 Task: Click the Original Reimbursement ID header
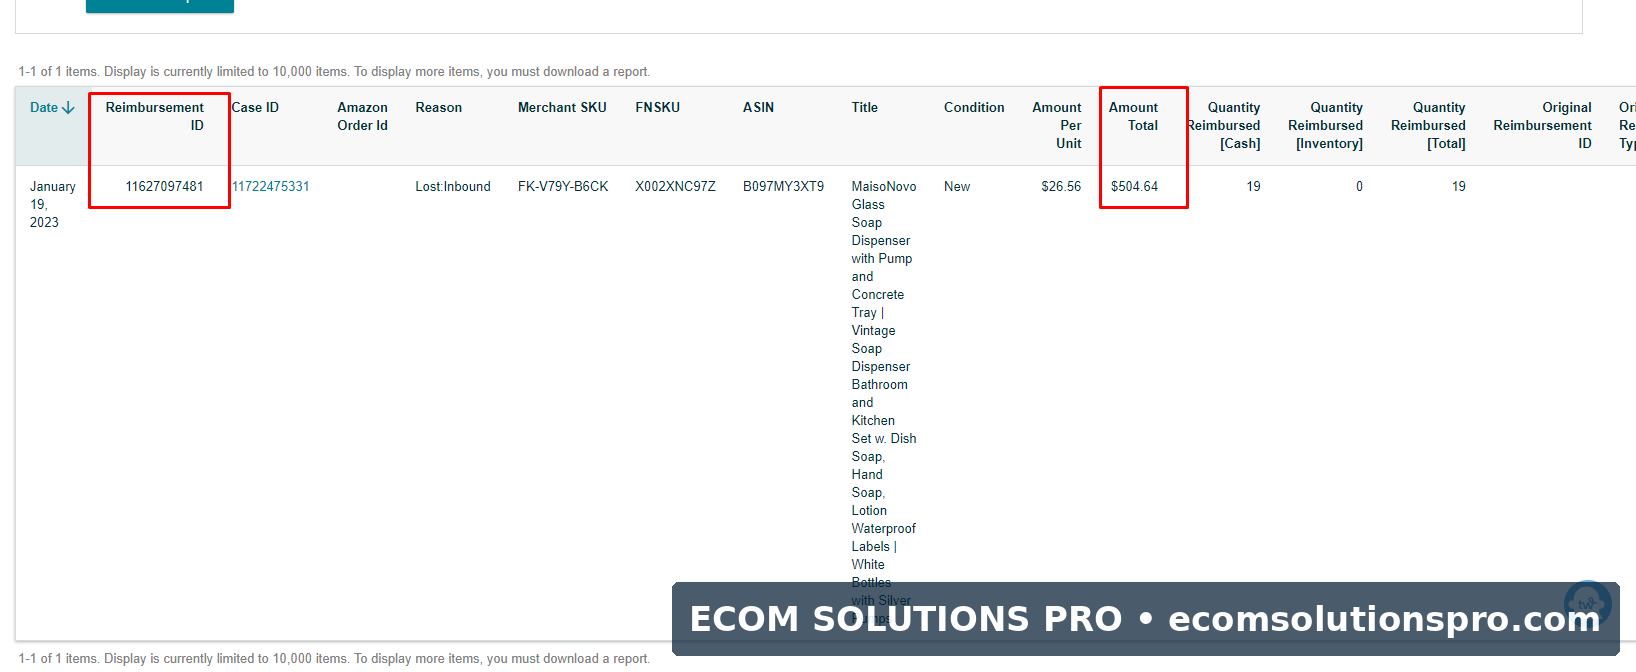tap(1543, 125)
